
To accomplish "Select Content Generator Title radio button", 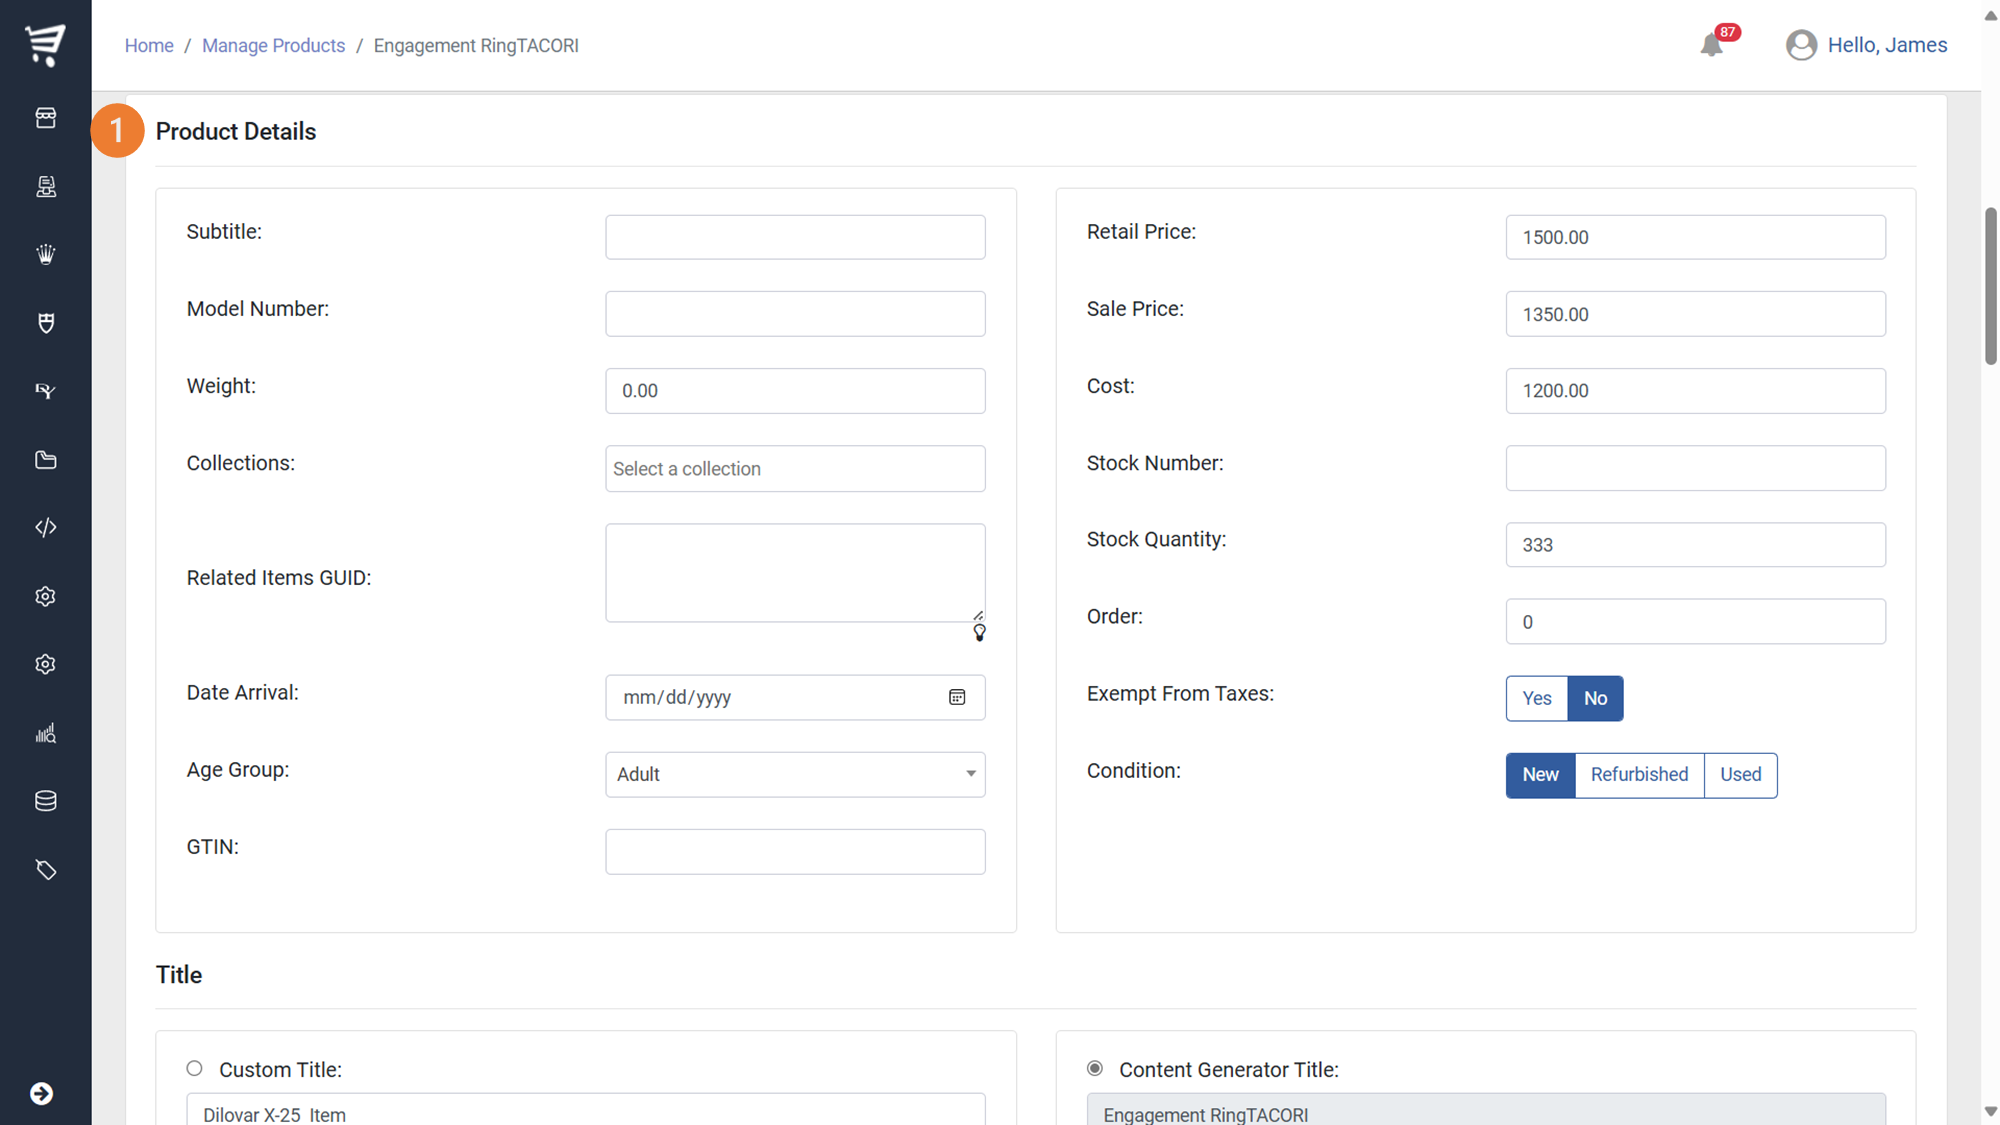I will [1095, 1068].
